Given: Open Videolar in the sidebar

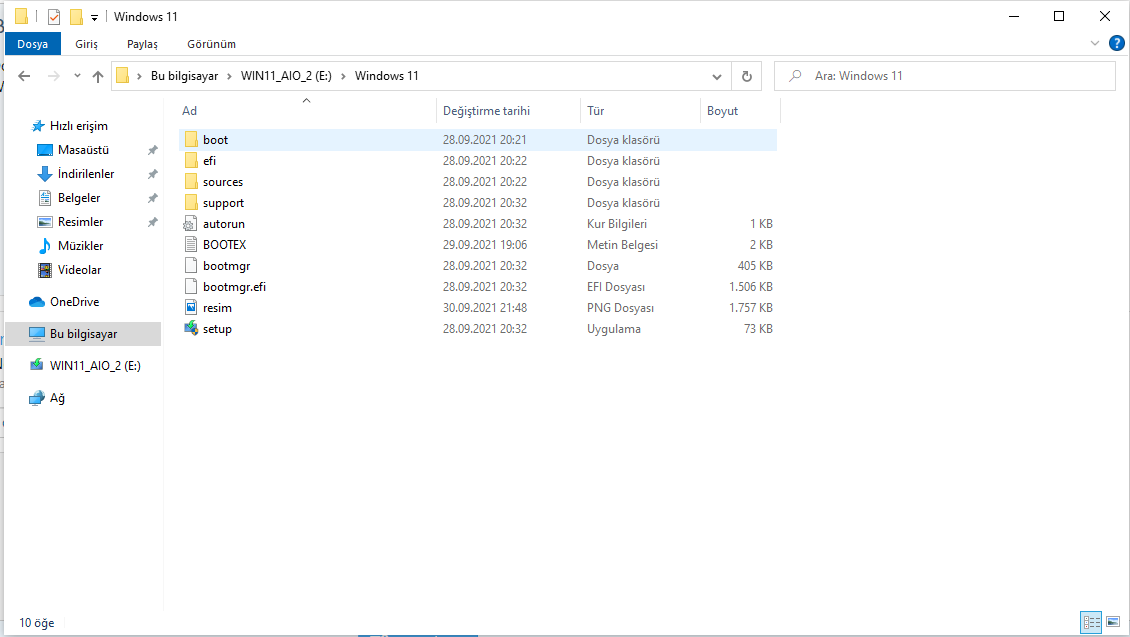Looking at the screenshot, I should point(79,270).
